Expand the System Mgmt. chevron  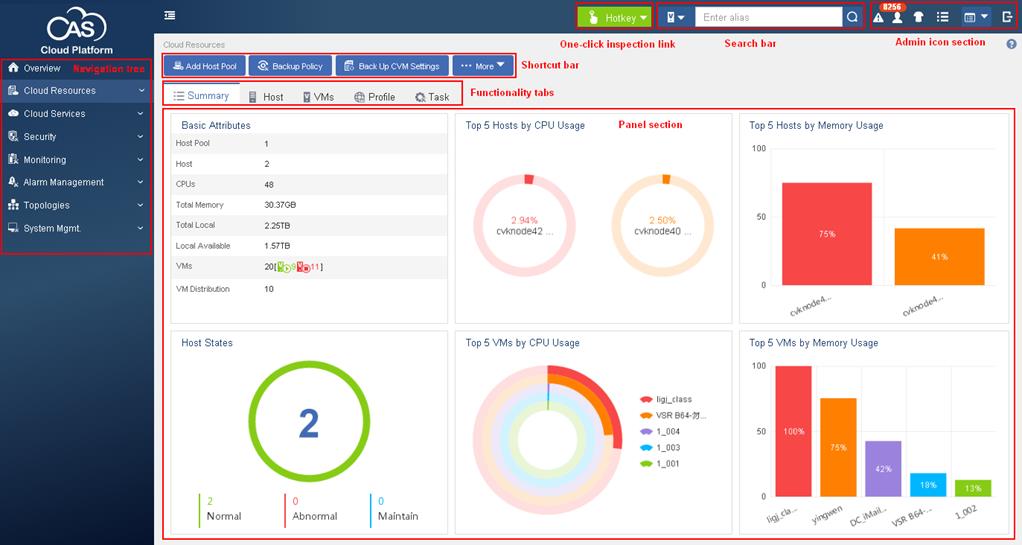(x=141, y=228)
